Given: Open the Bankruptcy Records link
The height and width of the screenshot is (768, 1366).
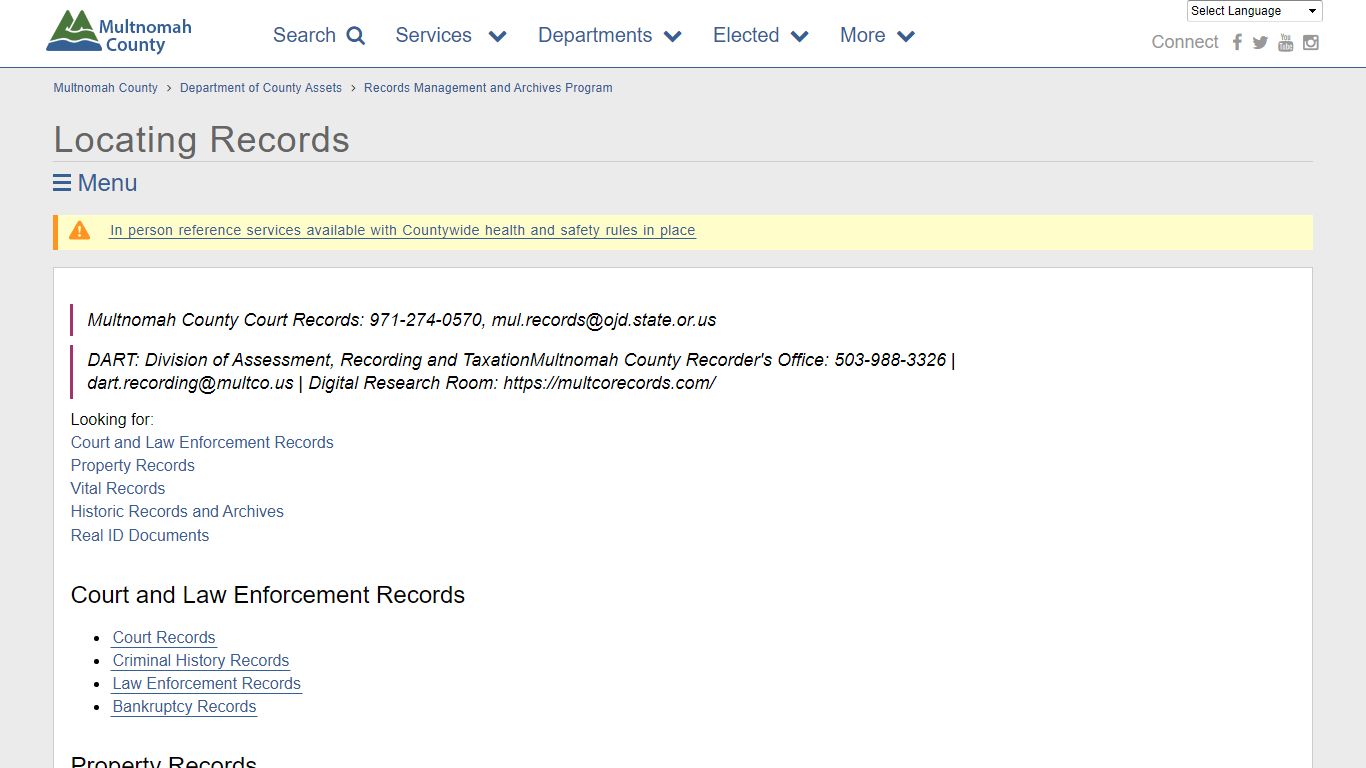Looking at the screenshot, I should pyautogui.click(x=184, y=706).
